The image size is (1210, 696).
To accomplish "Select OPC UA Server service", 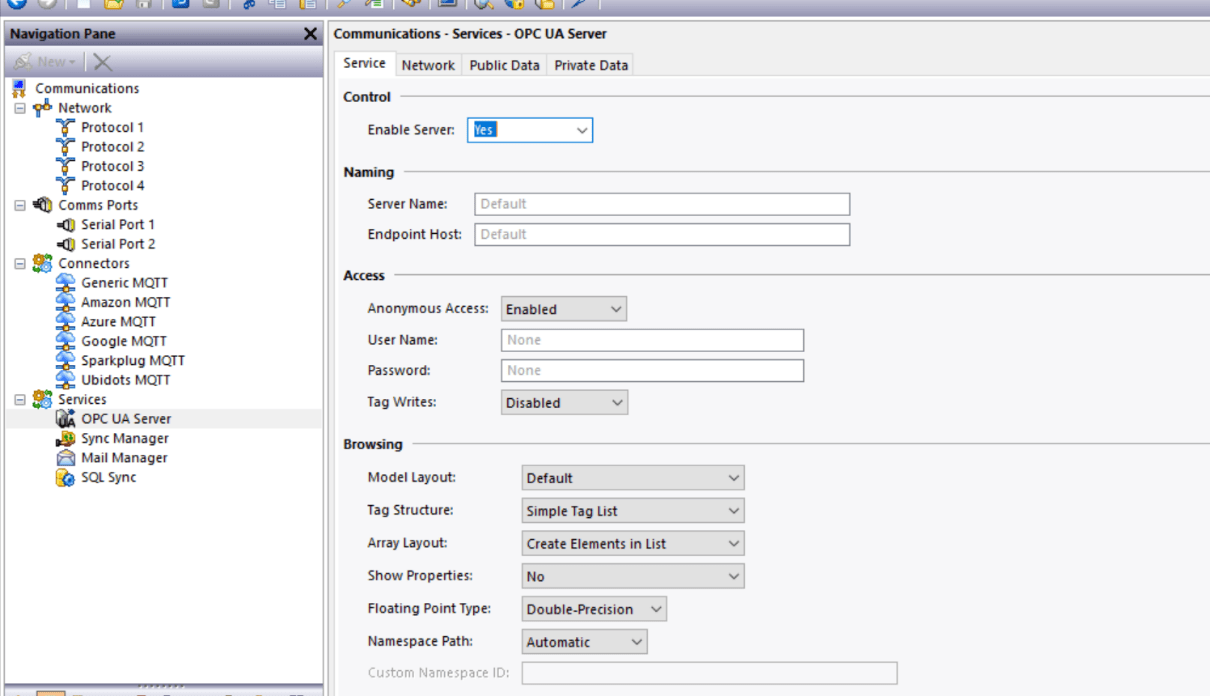I will click(126, 419).
